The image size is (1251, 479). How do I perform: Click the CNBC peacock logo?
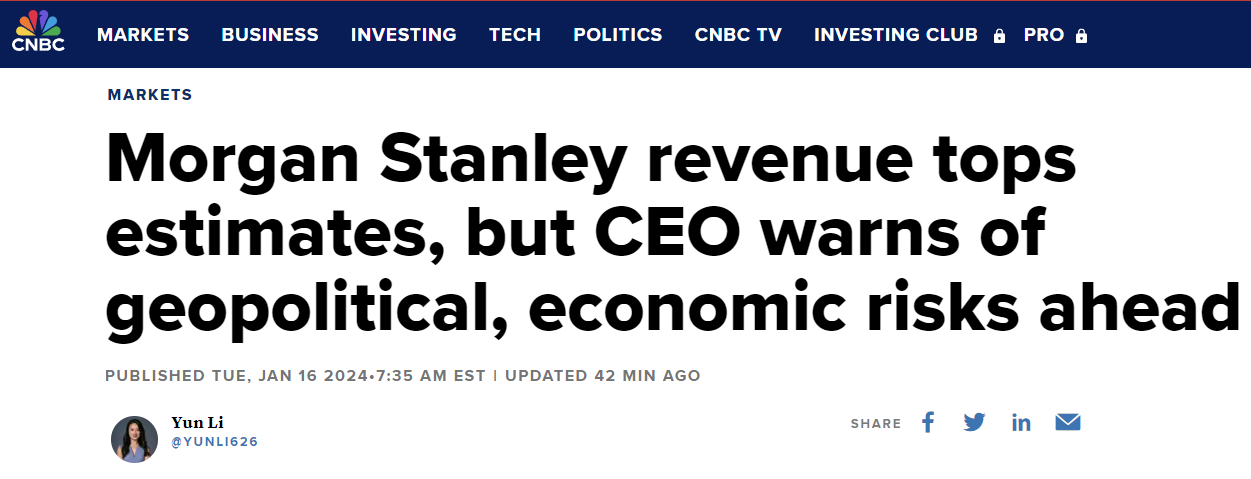38,31
